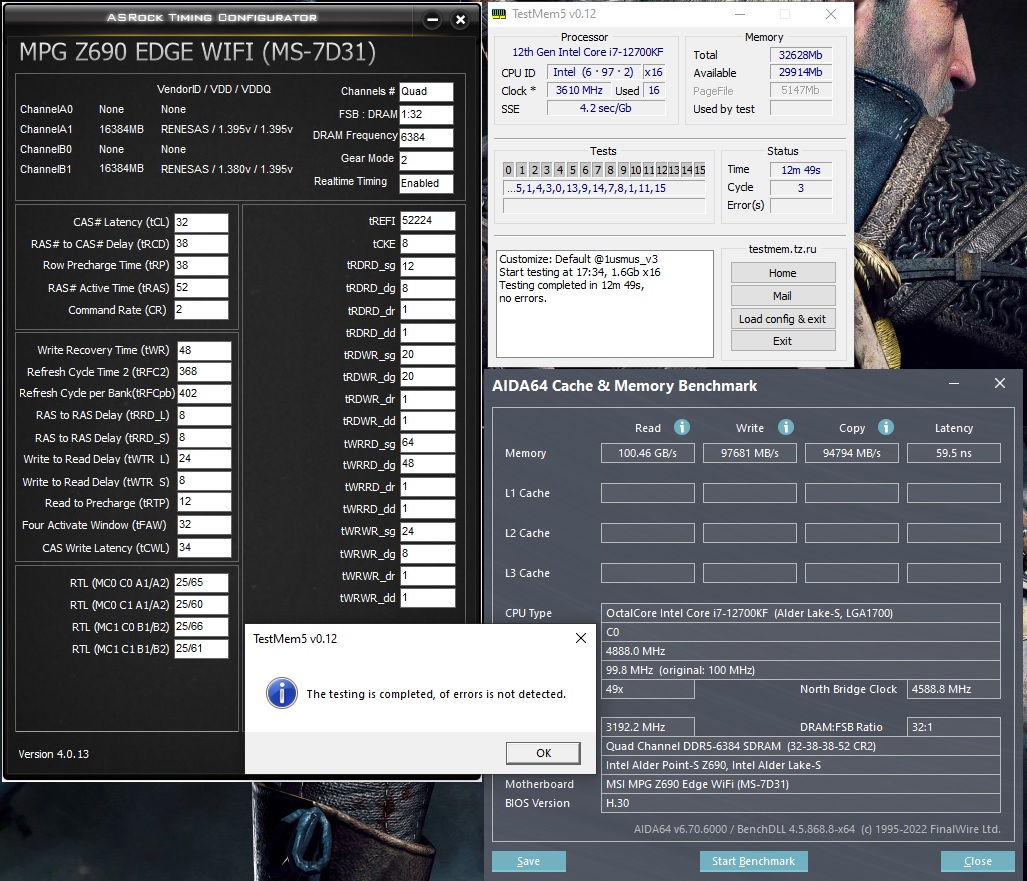Click the Gear Mode field

(426, 160)
